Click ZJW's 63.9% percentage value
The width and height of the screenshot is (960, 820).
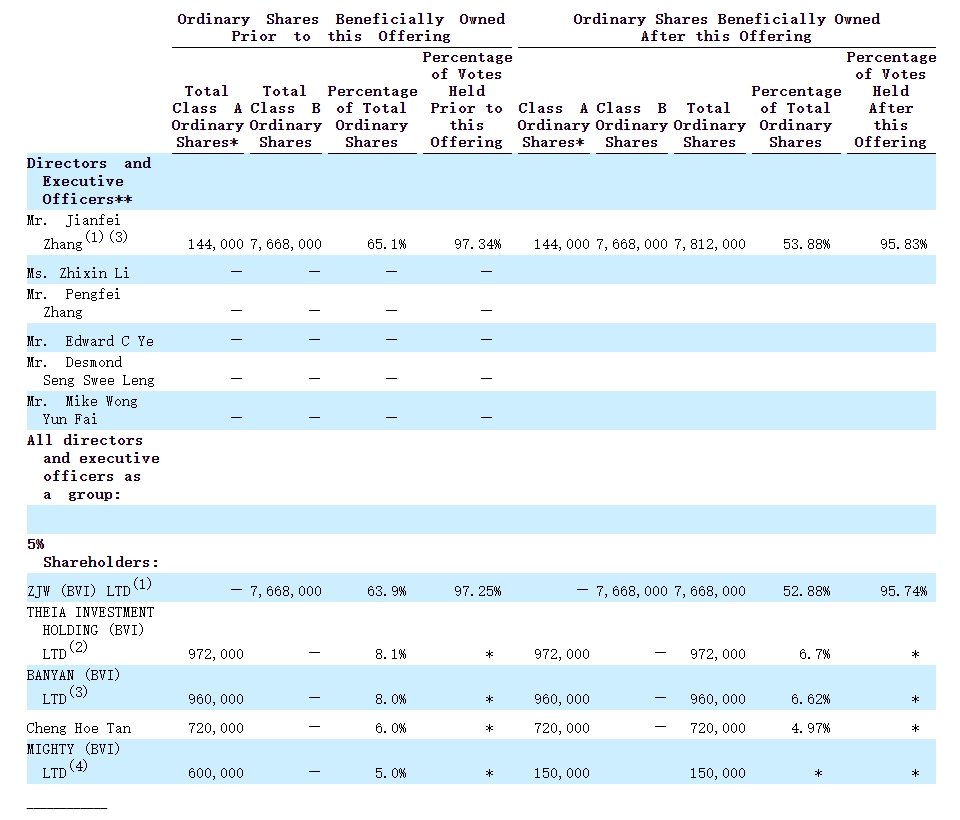(x=387, y=592)
